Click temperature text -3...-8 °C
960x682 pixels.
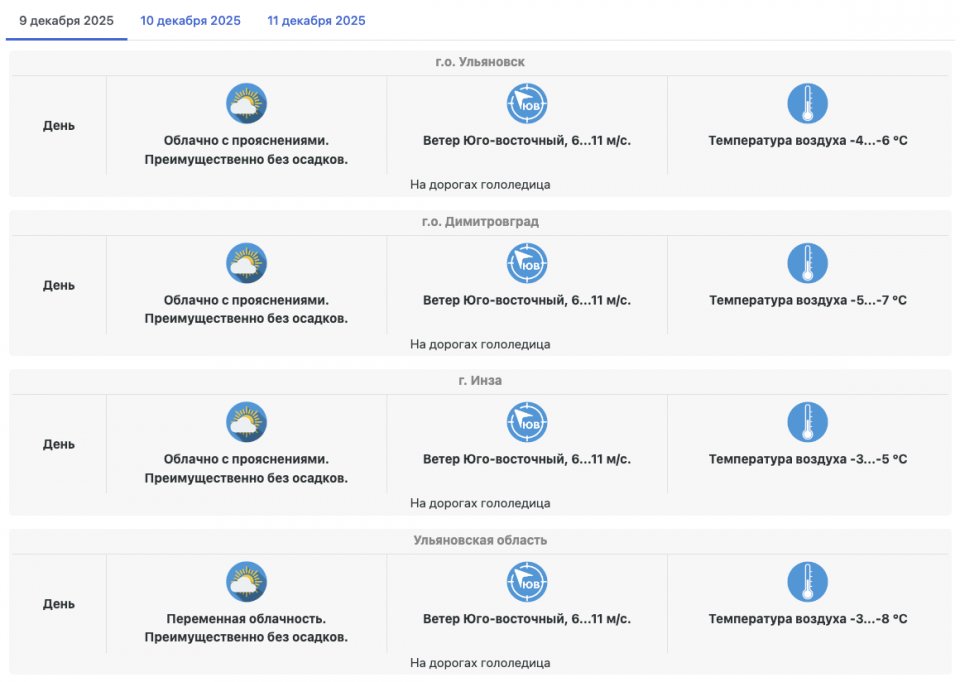[808, 619]
